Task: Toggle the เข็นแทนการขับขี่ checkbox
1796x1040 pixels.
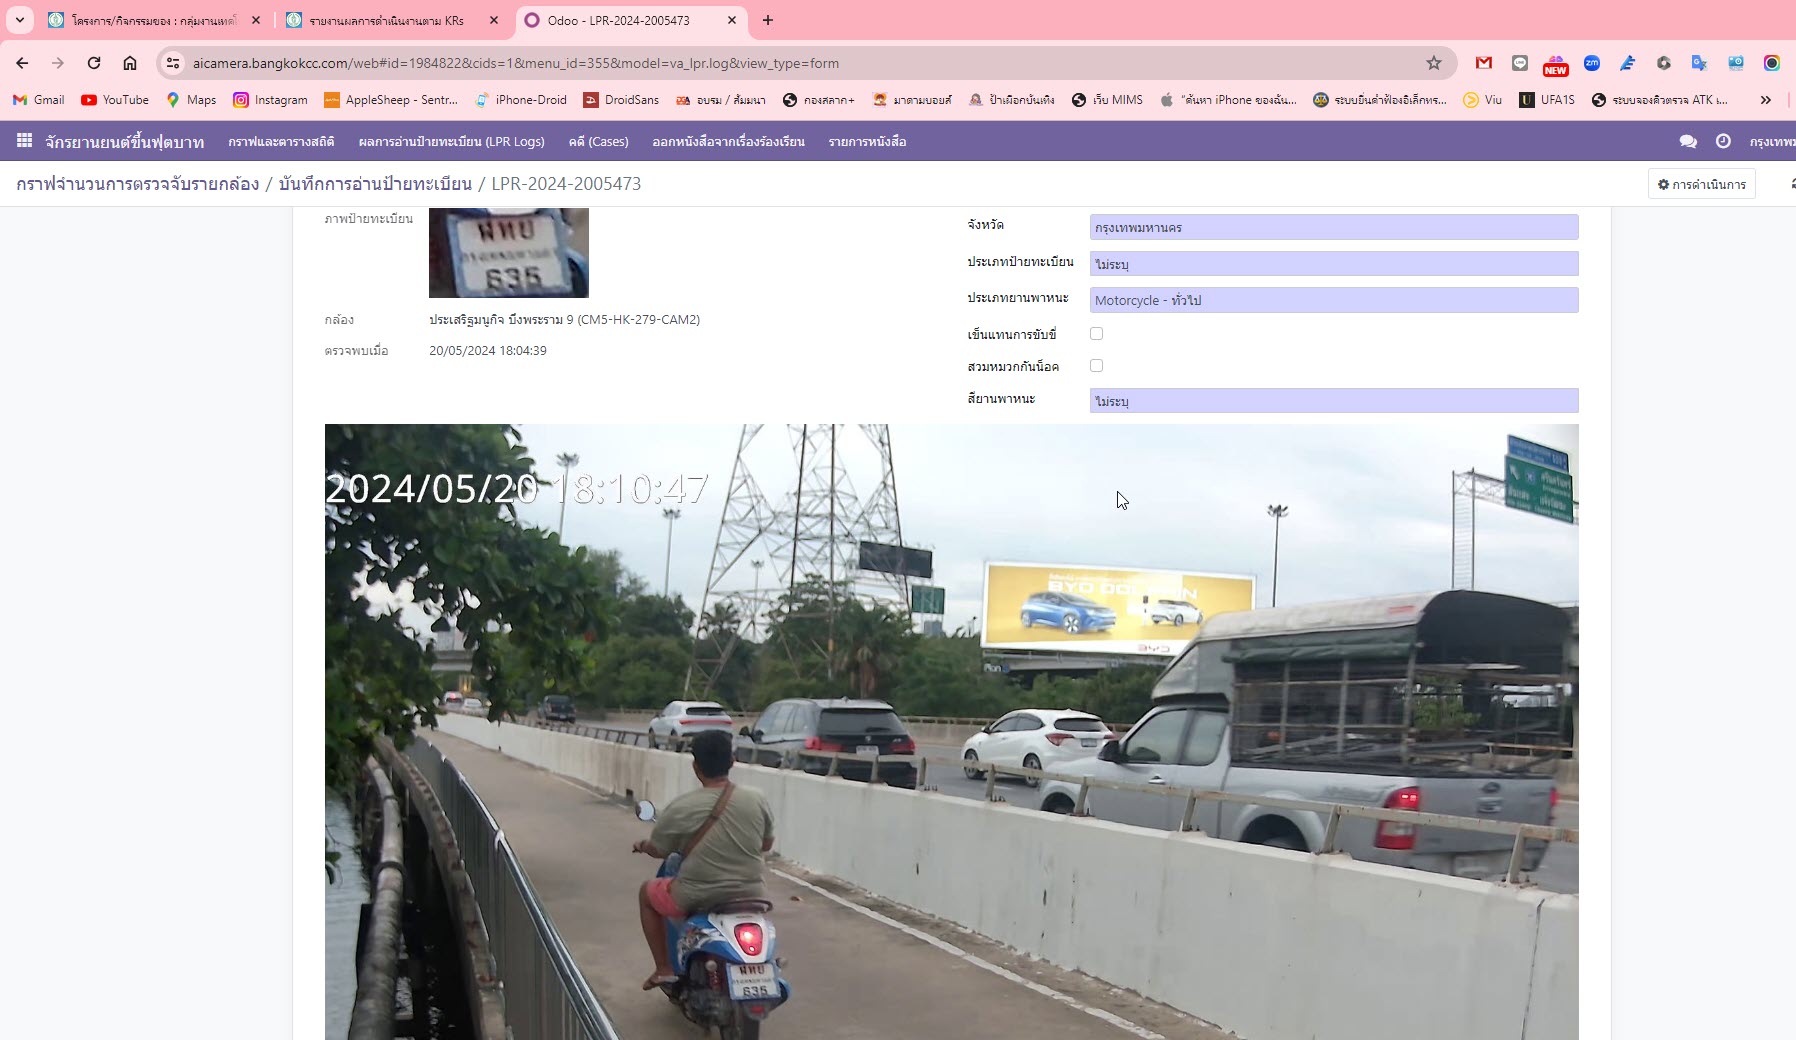Action: [x=1096, y=334]
